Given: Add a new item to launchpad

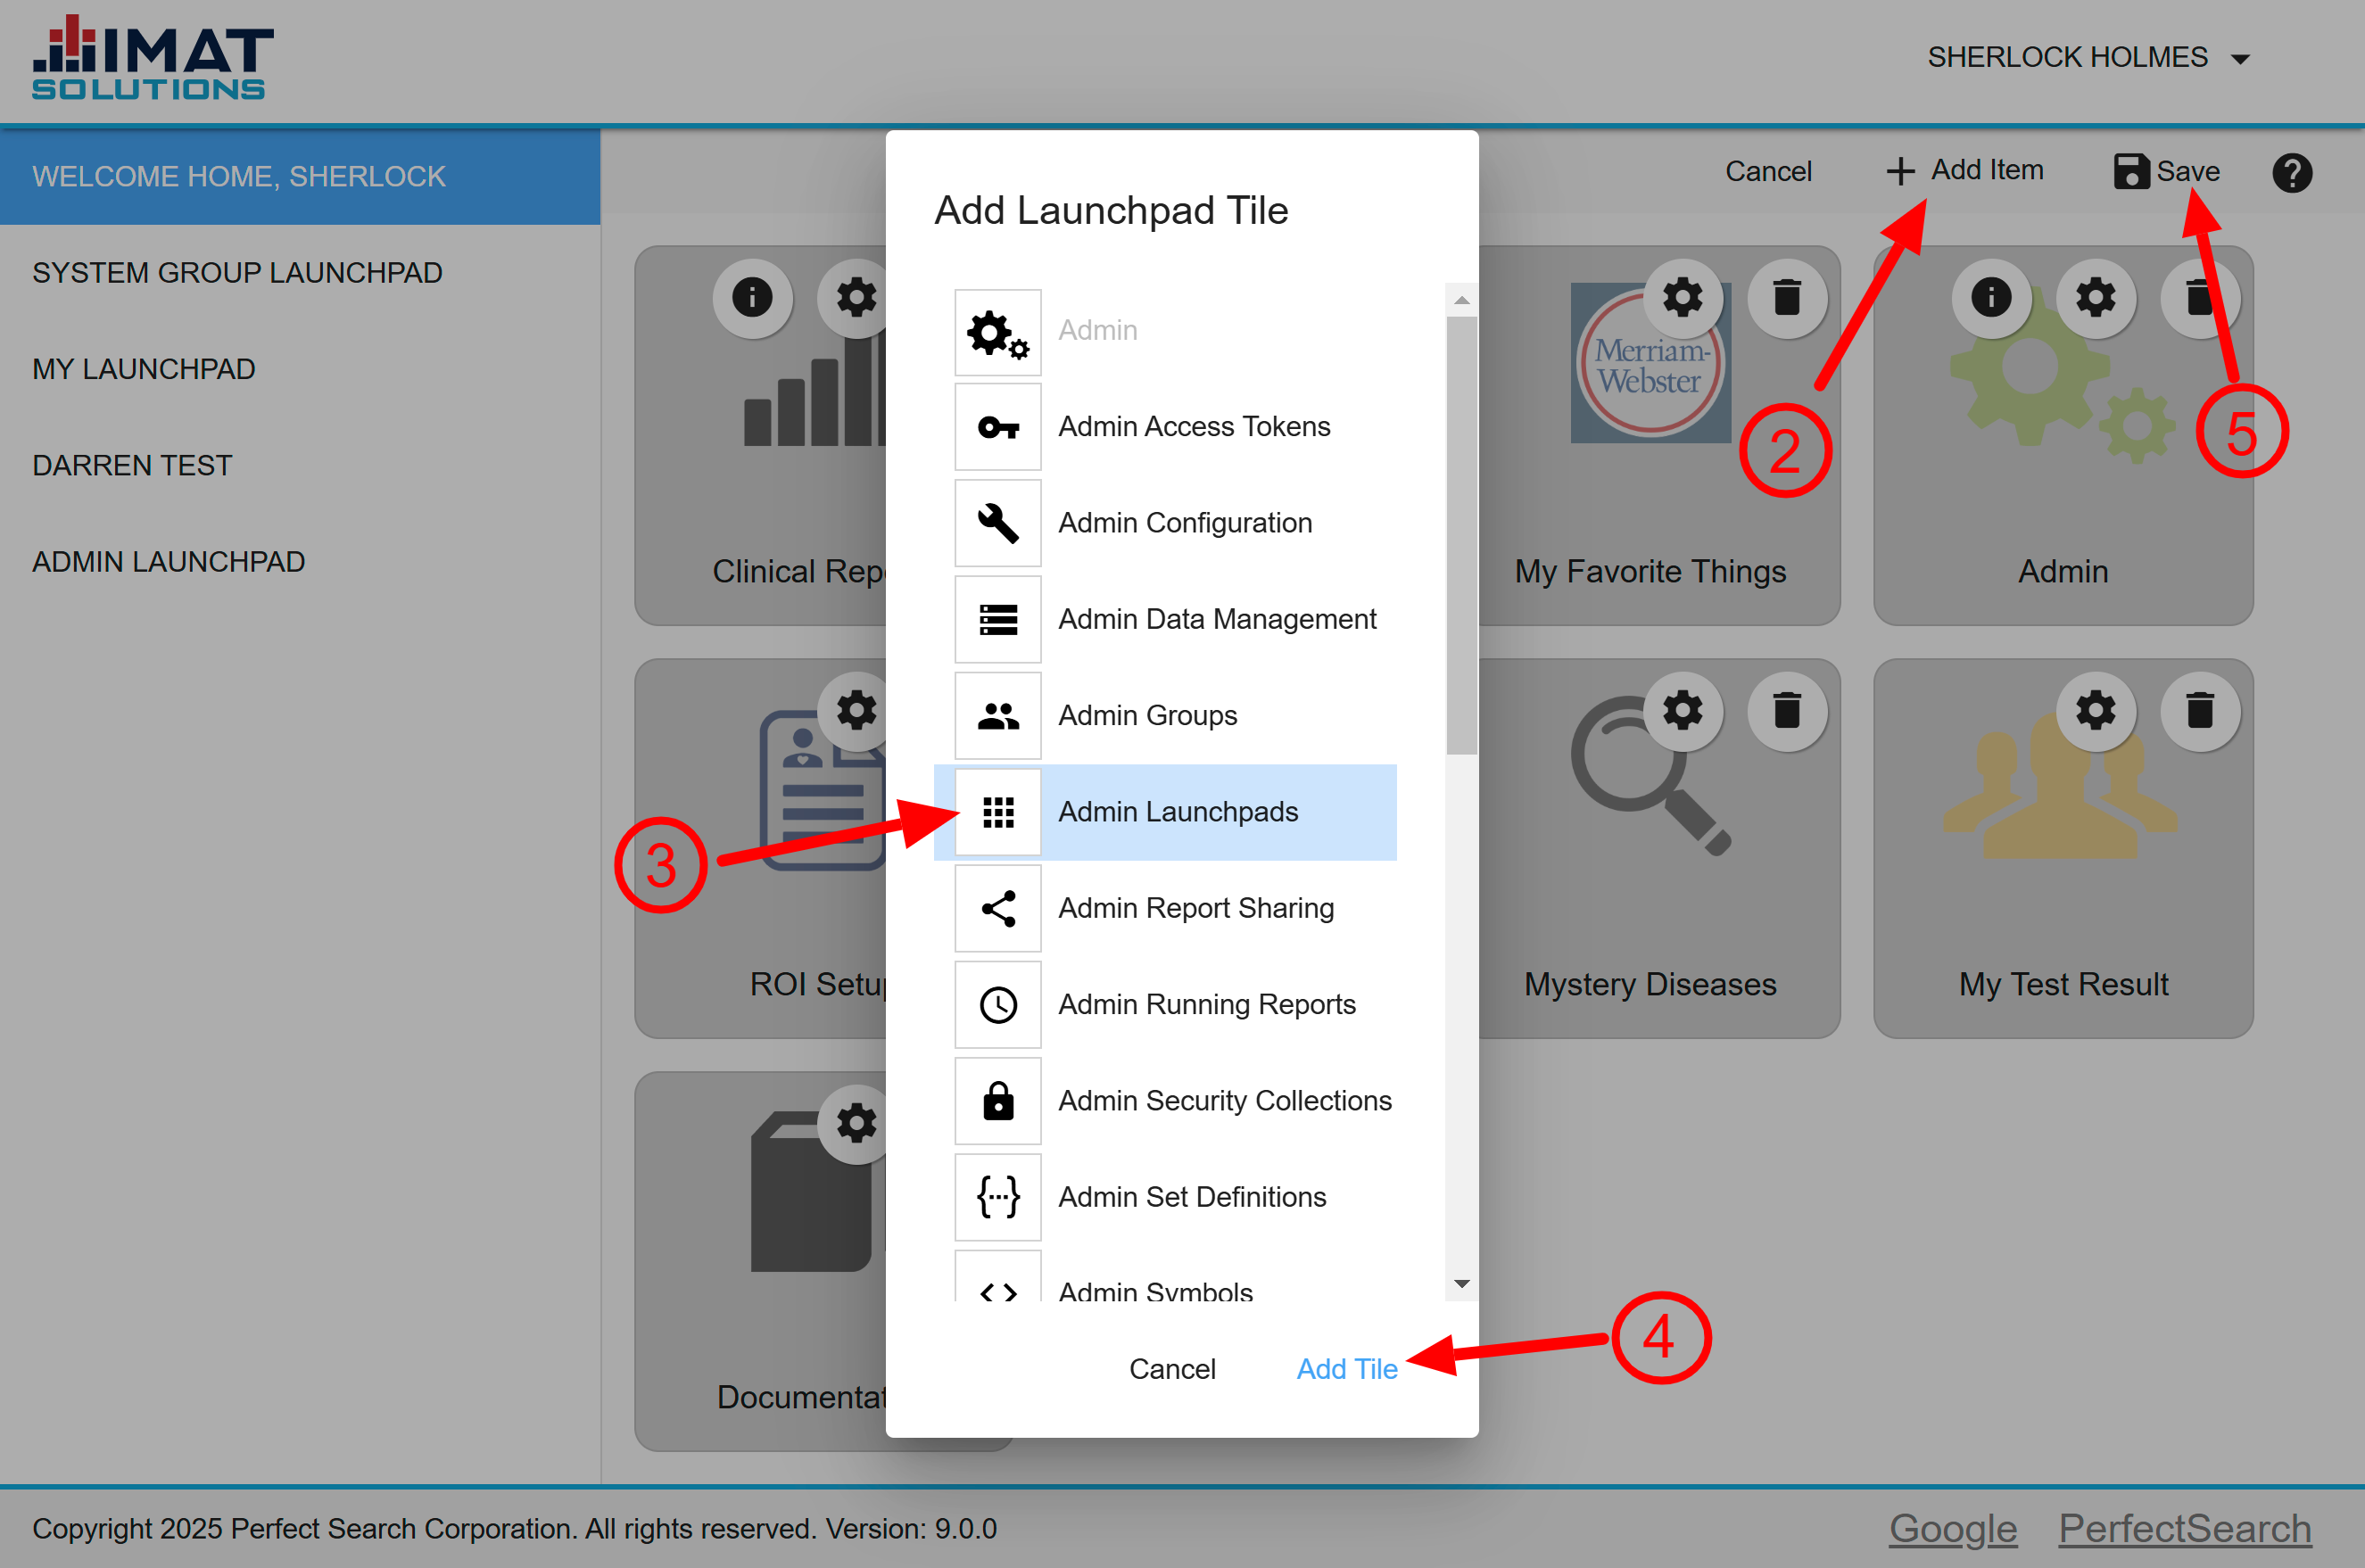Looking at the screenshot, I should (x=1963, y=169).
